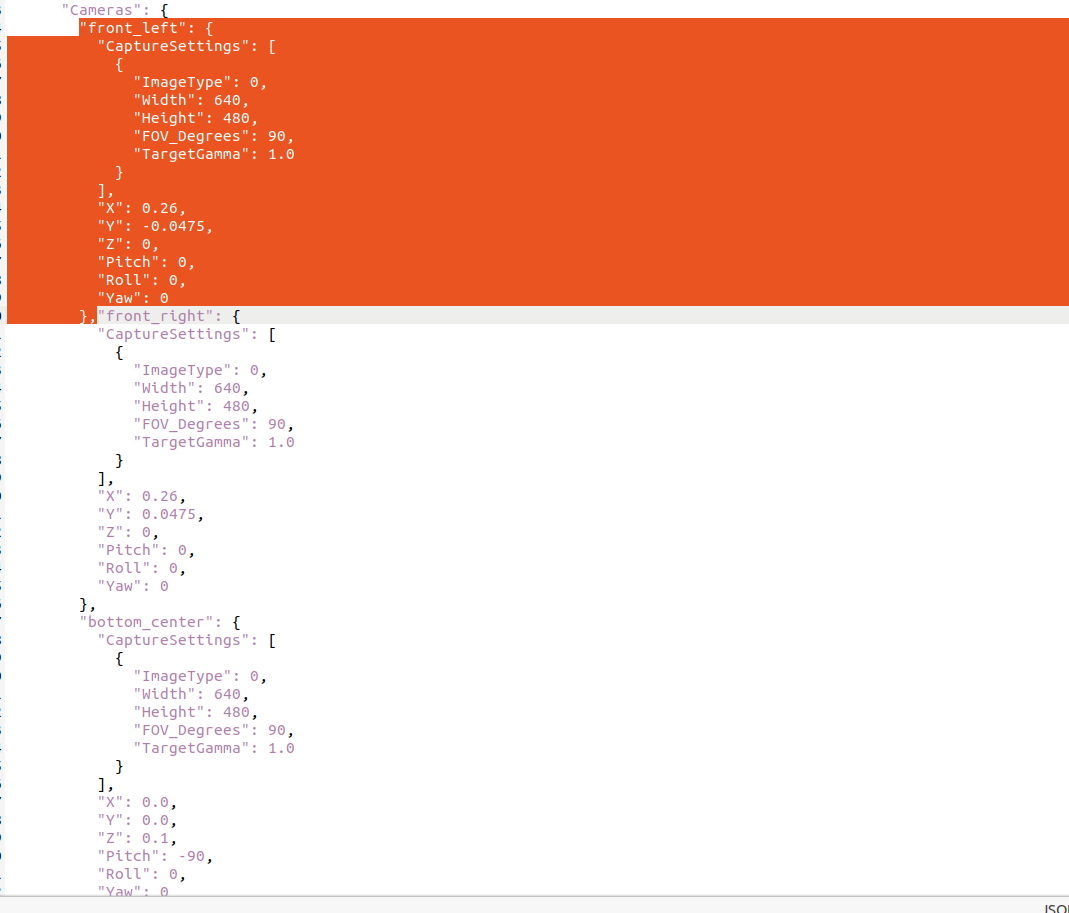Click the X value 0.26 in highlighted block
Image resolution: width=1069 pixels, height=913 pixels.
point(160,208)
